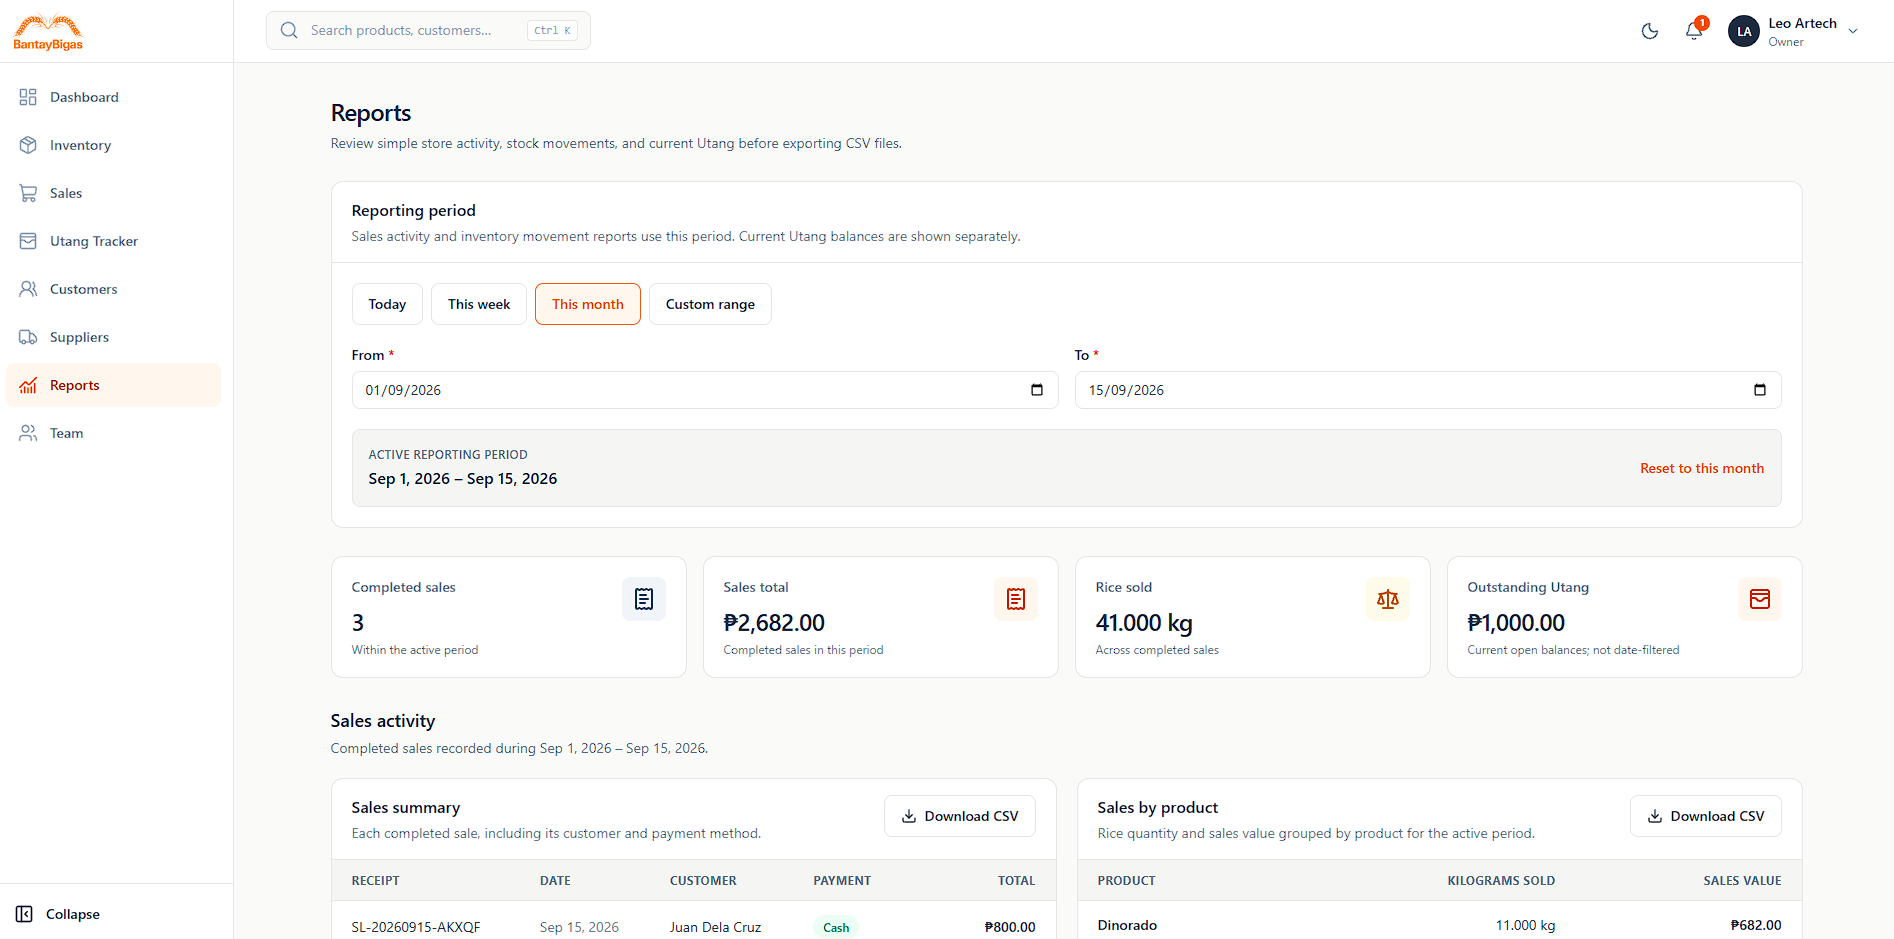Click Reset to this month link
The height and width of the screenshot is (939, 1894).
pos(1702,468)
